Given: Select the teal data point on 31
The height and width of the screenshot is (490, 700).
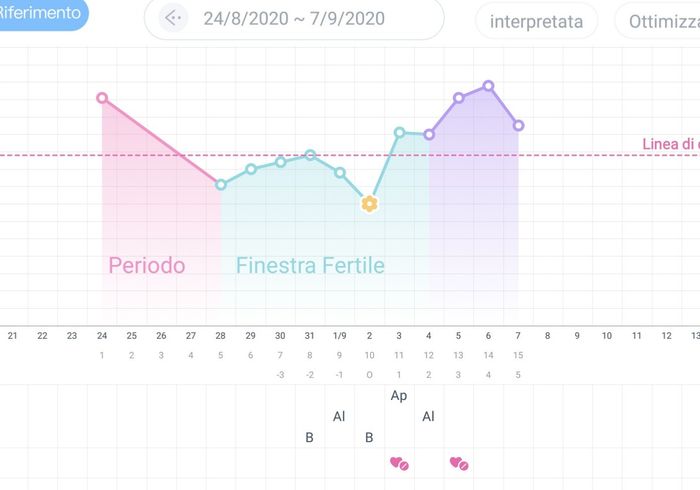Looking at the screenshot, I should (x=311, y=155).
